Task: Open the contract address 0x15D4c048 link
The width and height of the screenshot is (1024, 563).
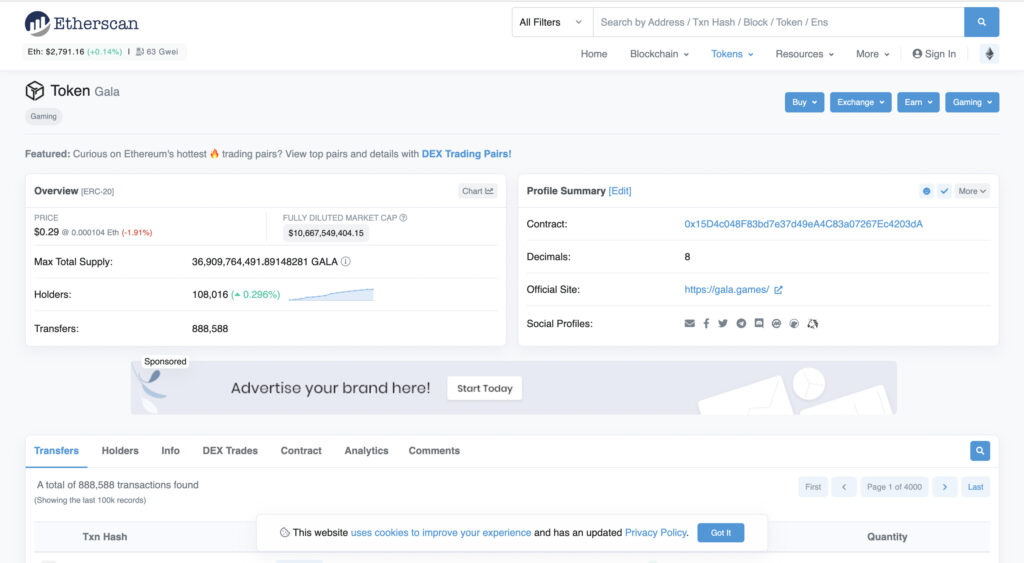Action: tap(803, 224)
